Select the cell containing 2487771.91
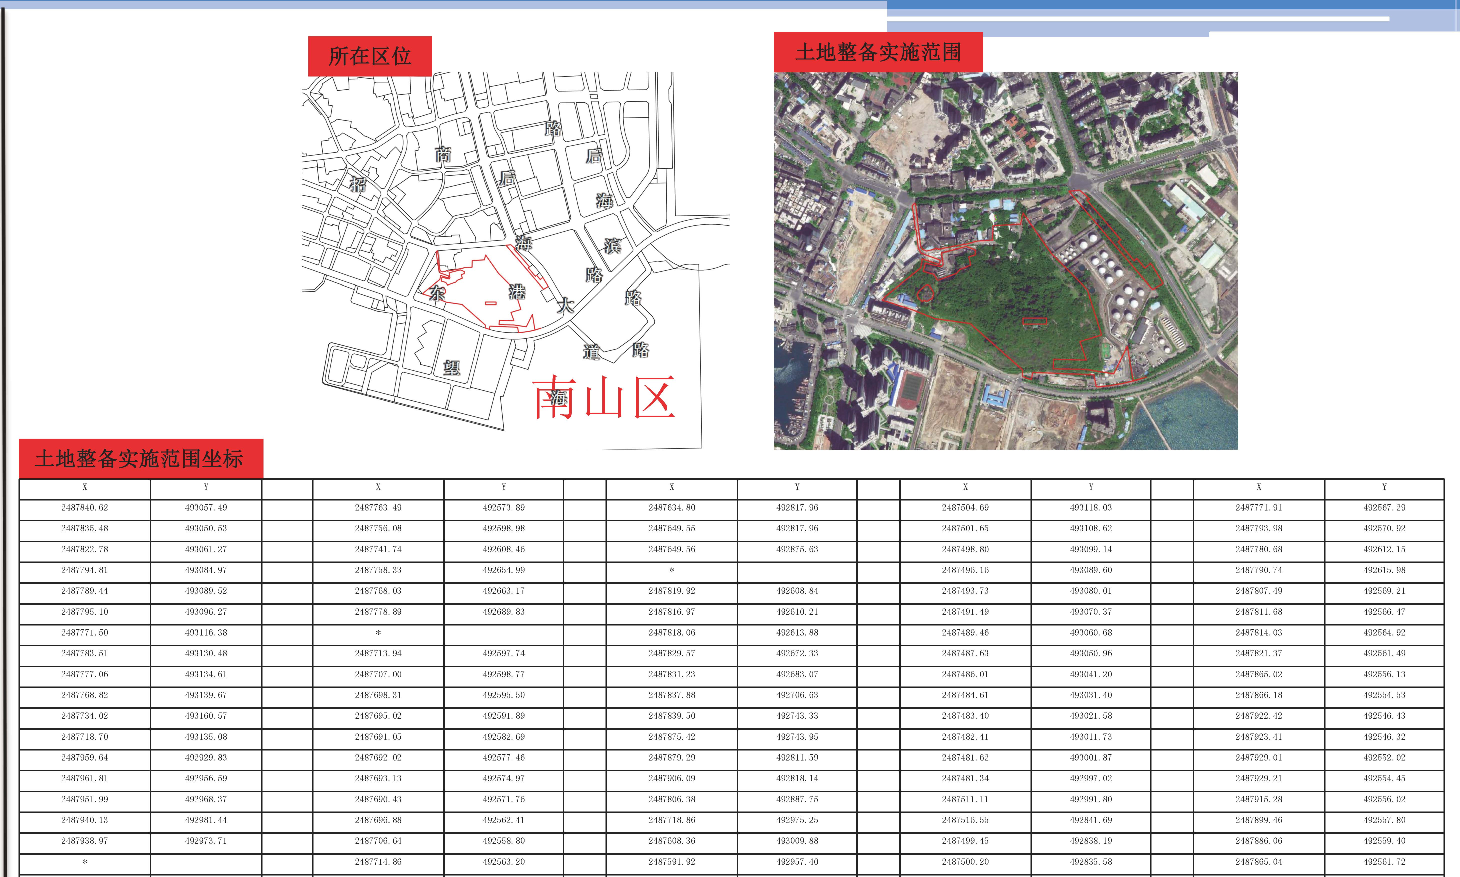 click(x=1258, y=508)
